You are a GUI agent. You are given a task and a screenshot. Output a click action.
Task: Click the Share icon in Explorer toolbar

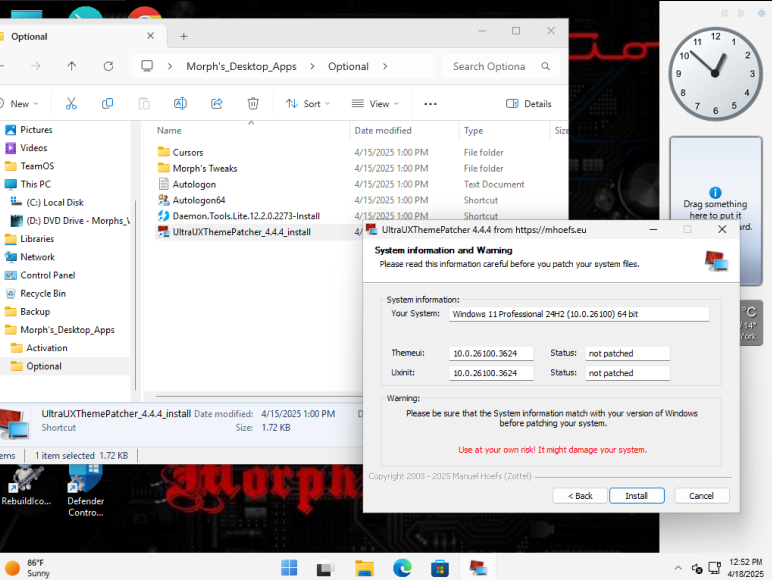[x=217, y=103]
